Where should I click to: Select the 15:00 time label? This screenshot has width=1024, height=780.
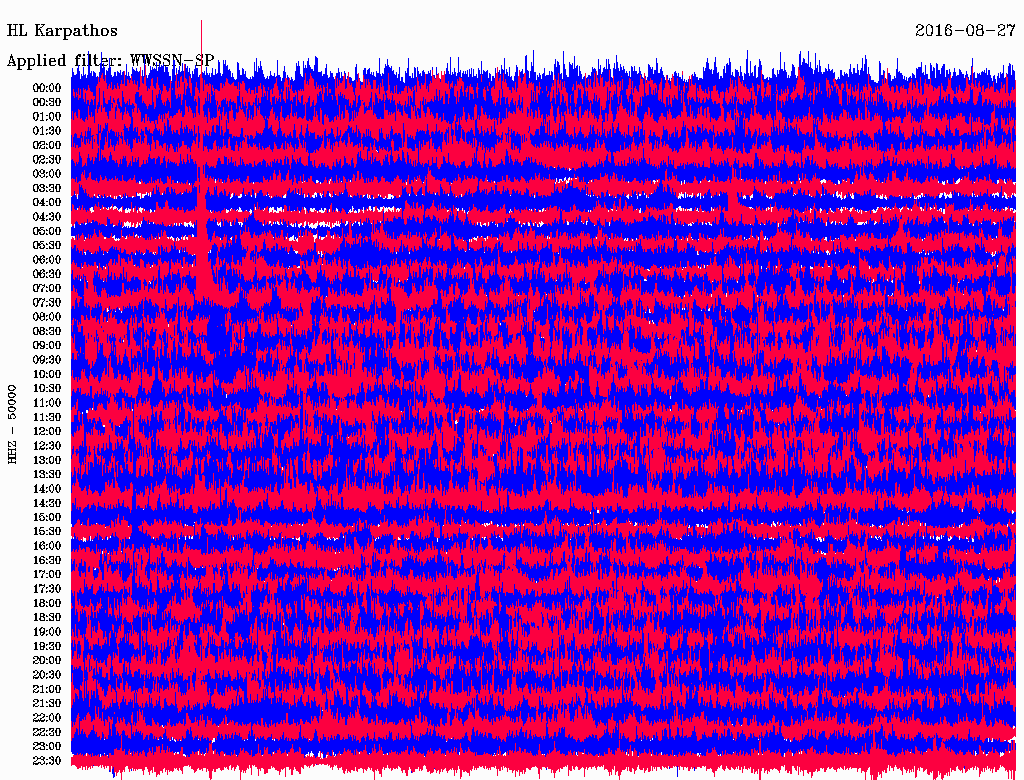tap(47, 517)
